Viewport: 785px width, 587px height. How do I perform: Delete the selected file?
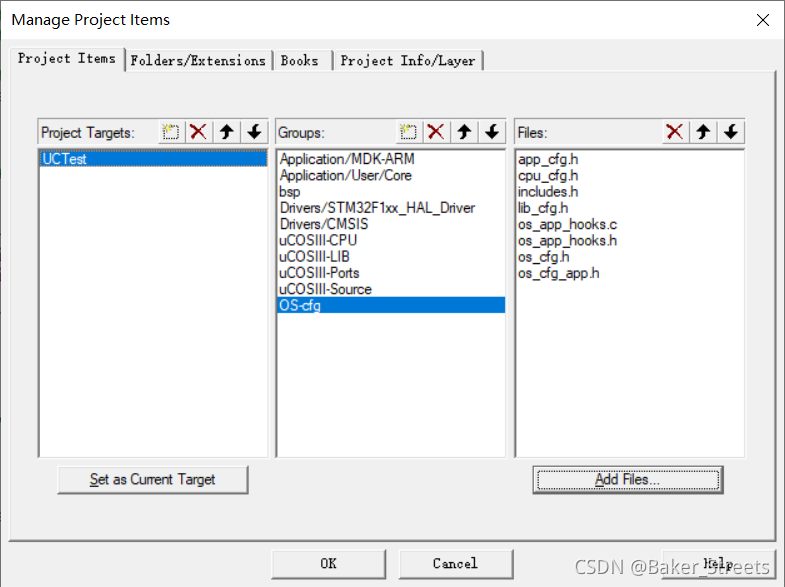point(675,132)
